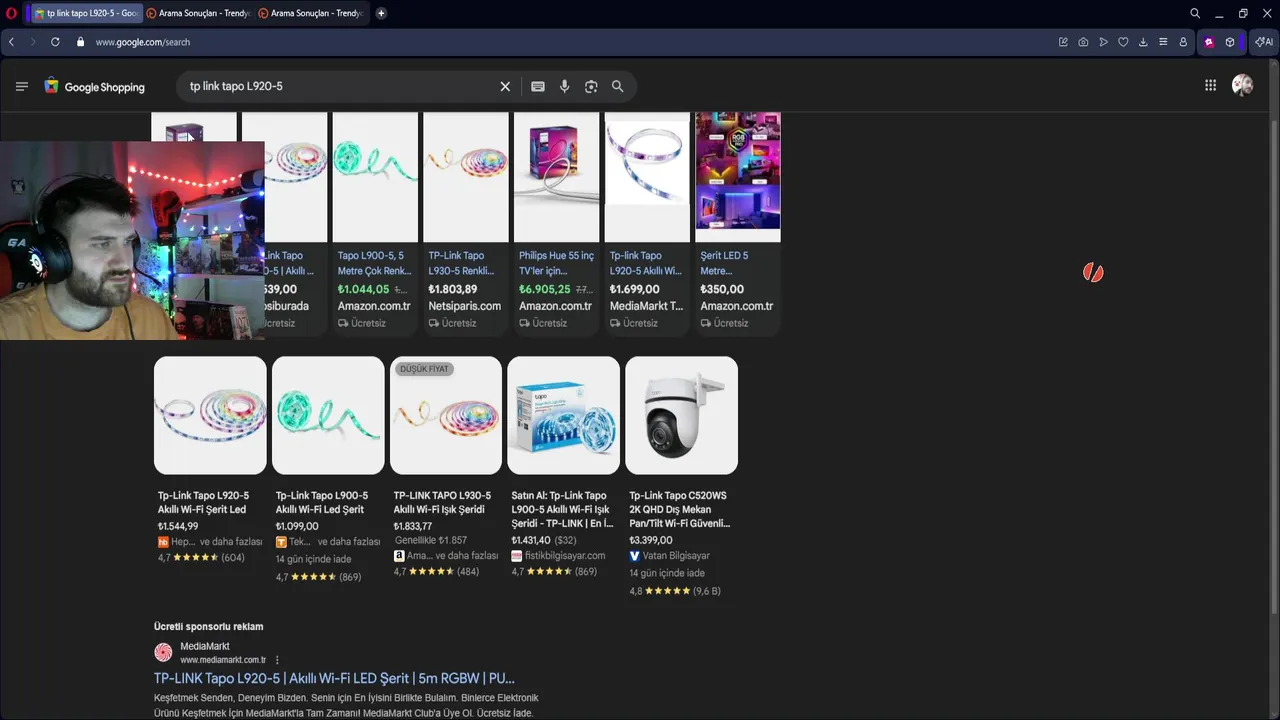Open the Satın Al: Tp-Link Tapo L900-5 title
Screen dimensions: 1280x720
pyautogui.click(x=562, y=509)
